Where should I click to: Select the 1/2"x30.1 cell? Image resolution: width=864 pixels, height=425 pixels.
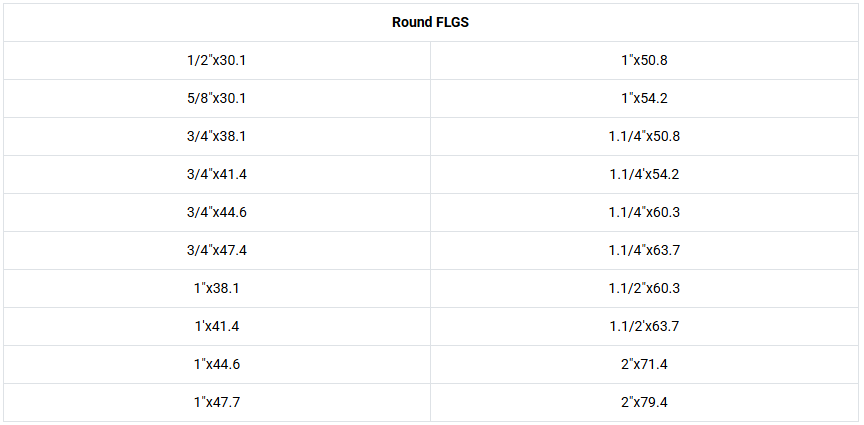[x=217, y=60]
